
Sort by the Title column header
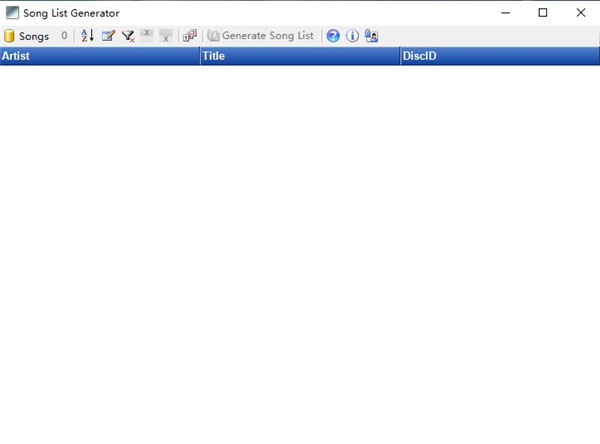click(x=300, y=56)
